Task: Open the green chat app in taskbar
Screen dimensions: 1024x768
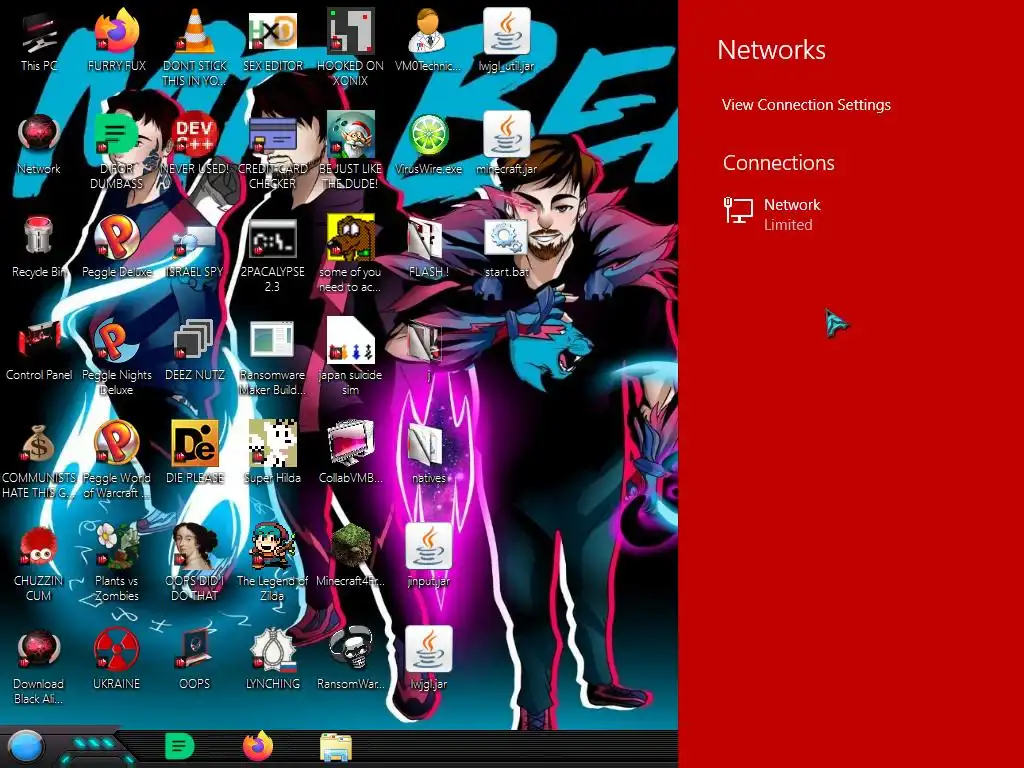Action: [x=180, y=746]
